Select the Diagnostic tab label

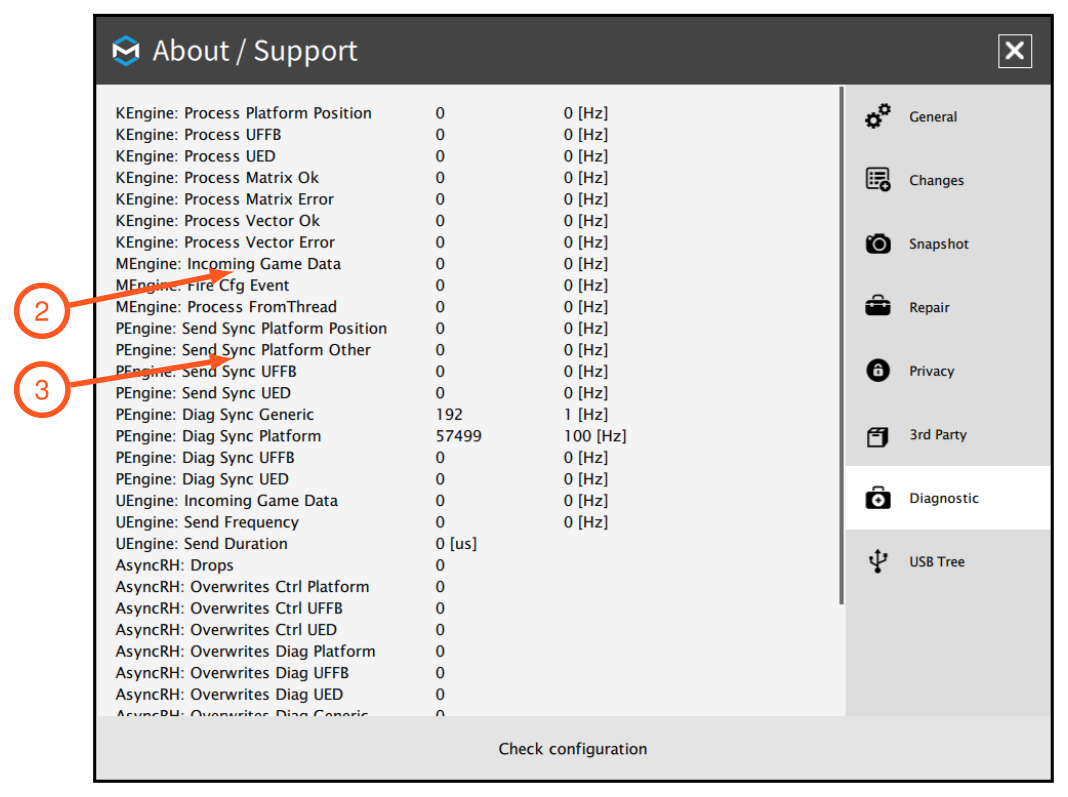(x=943, y=498)
